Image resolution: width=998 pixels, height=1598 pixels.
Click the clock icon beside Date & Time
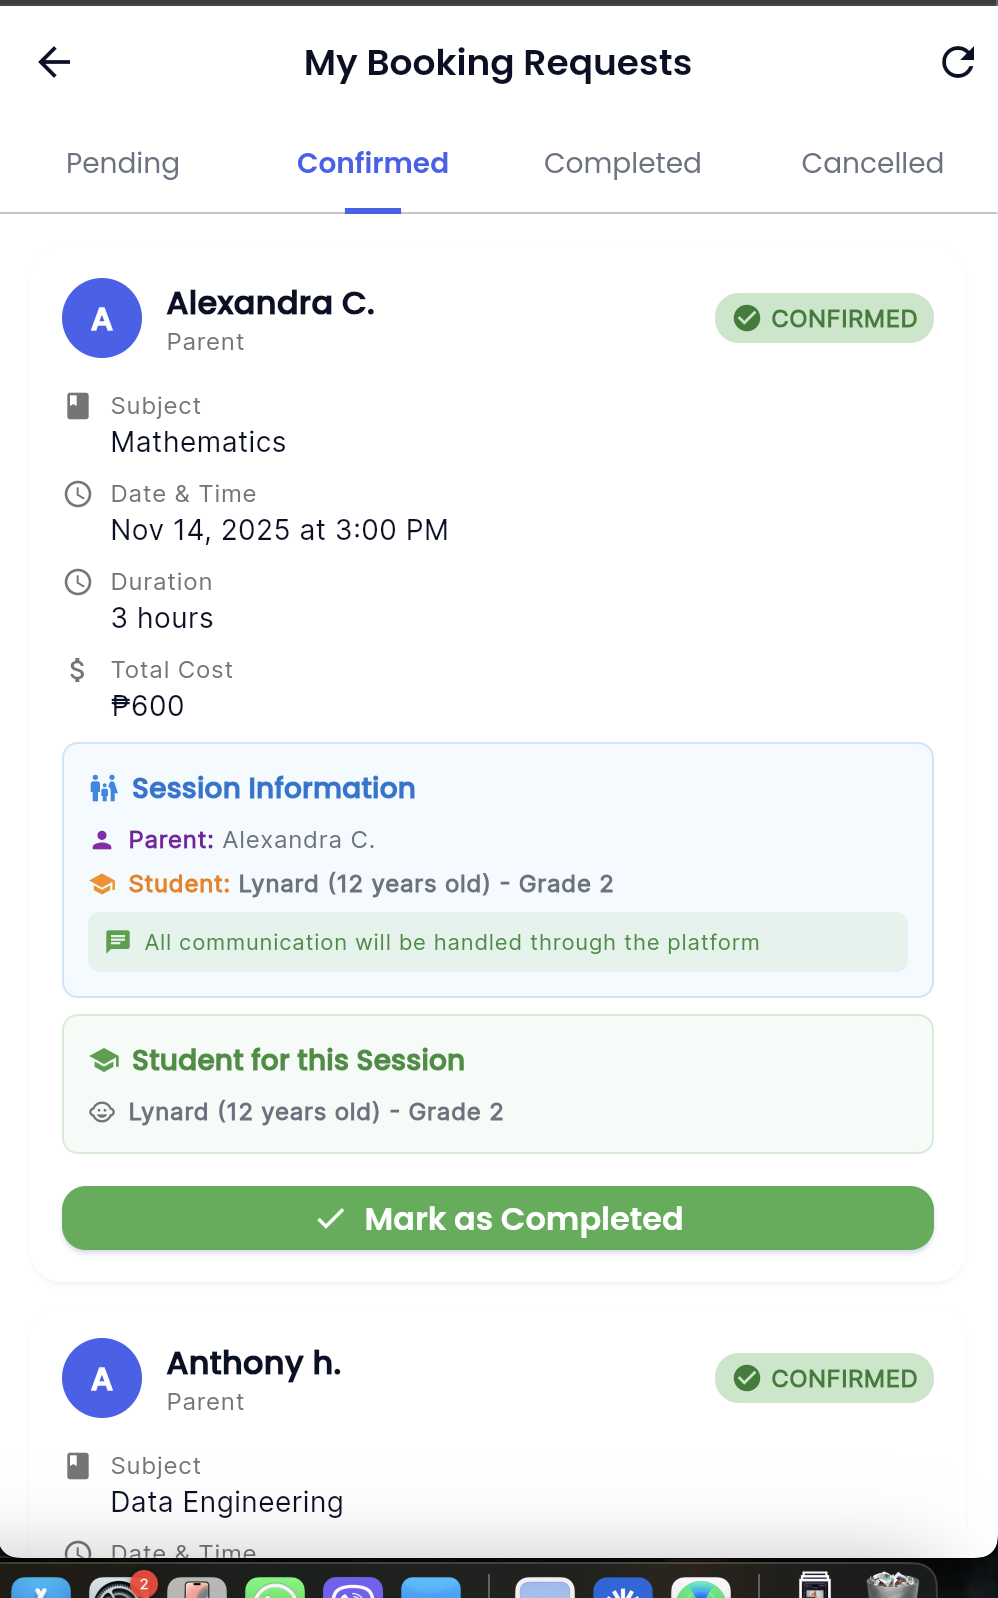coord(78,493)
